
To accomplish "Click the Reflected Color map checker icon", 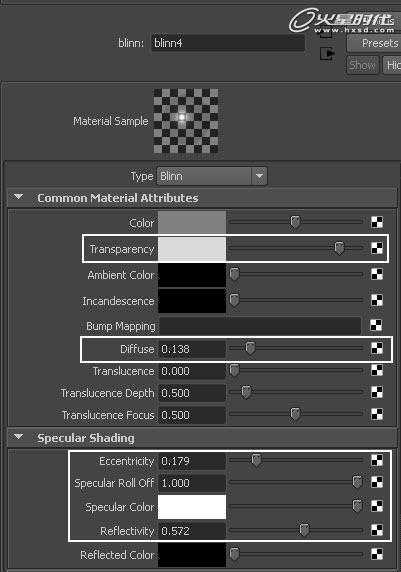I will (377, 554).
